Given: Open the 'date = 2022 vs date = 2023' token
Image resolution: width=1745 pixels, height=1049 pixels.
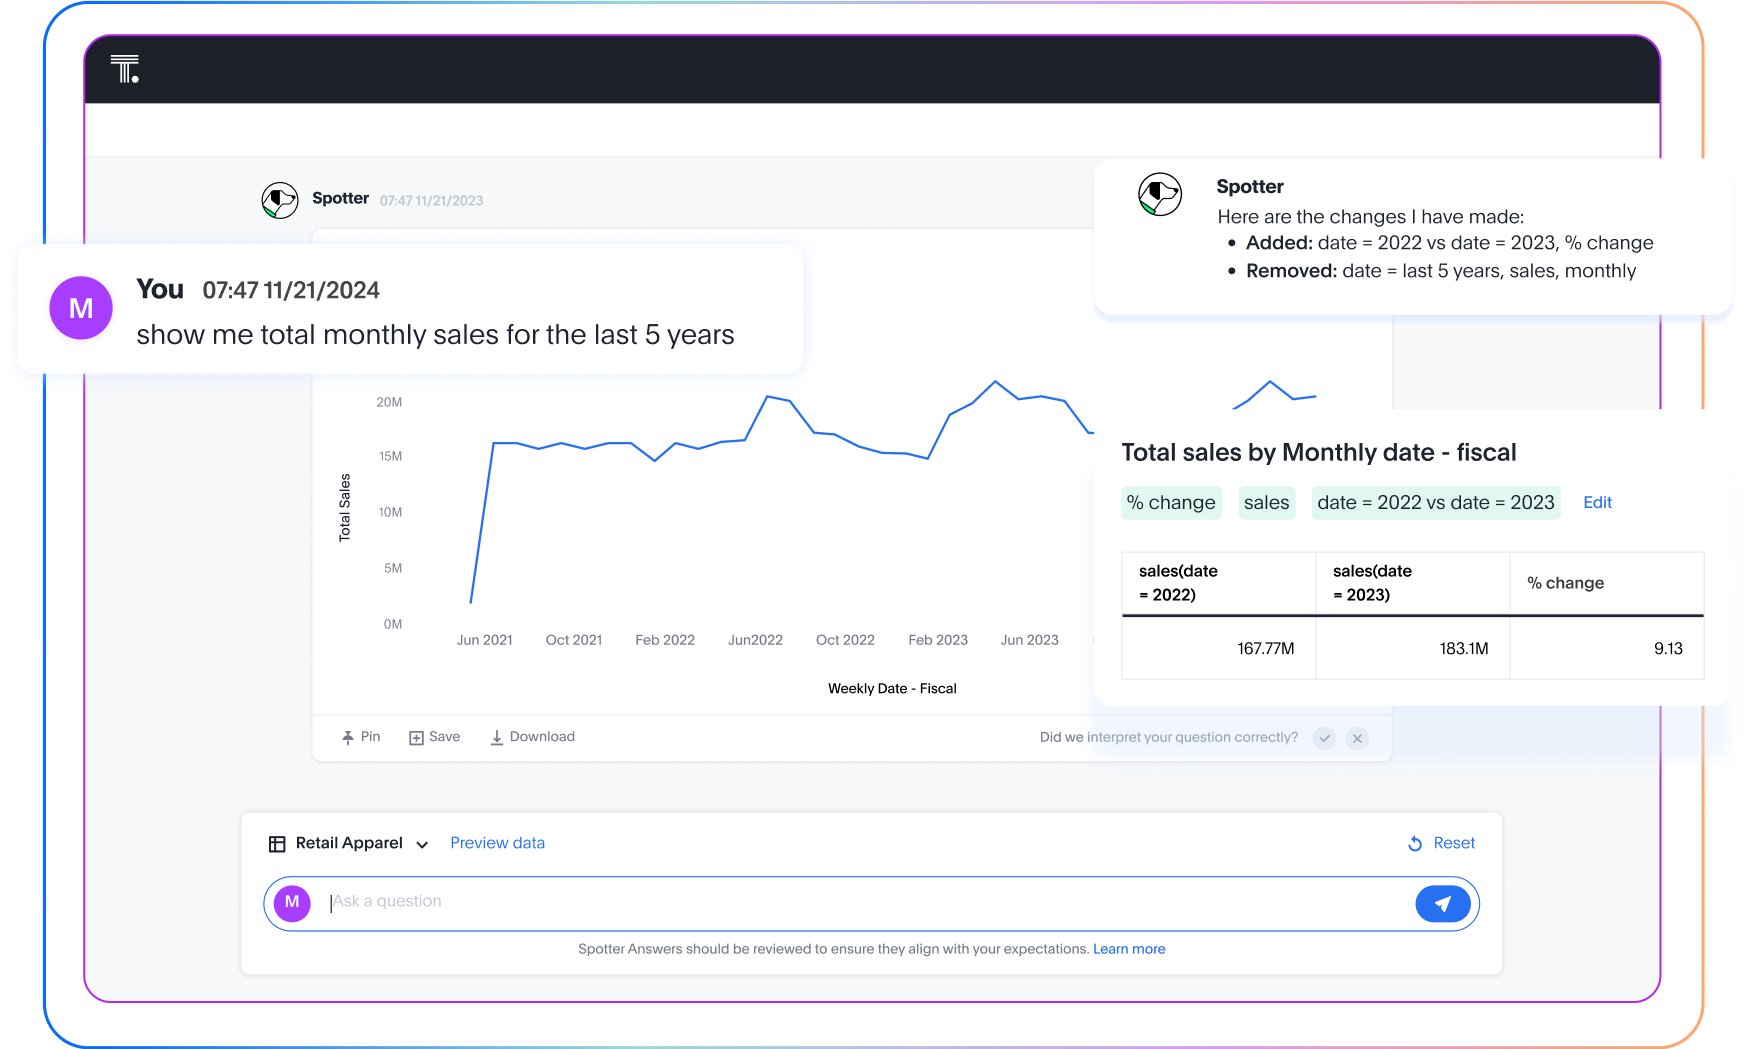Looking at the screenshot, I should [x=1436, y=503].
